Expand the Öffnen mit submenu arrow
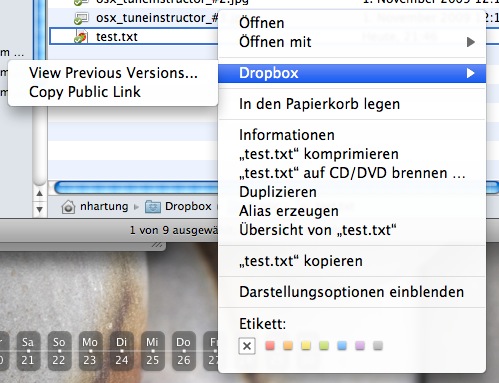Screen dimensions: 499x383 (x=471, y=42)
